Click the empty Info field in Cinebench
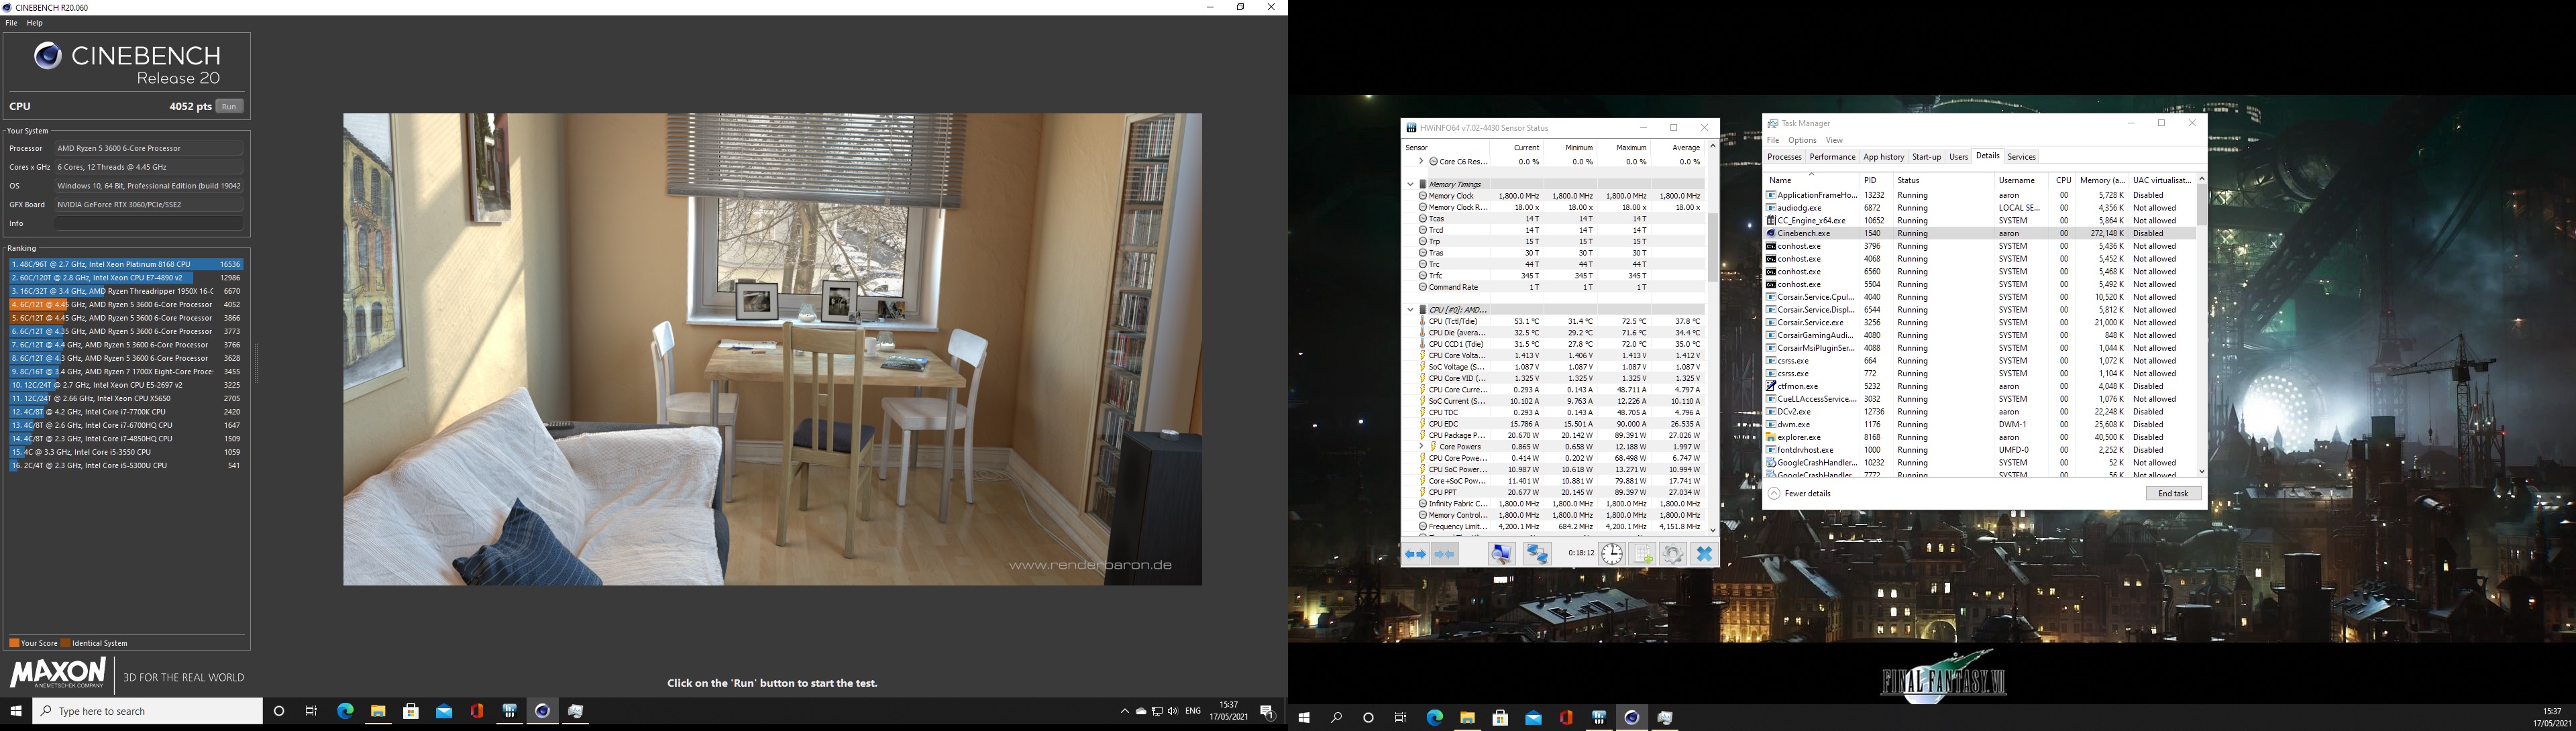Image resolution: width=2576 pixels, height=731 pixels. (x=149, y=223)
